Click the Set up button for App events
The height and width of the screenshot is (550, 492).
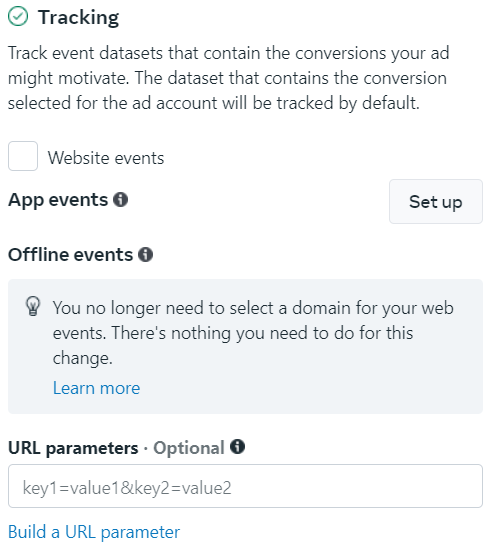[436, 202]
